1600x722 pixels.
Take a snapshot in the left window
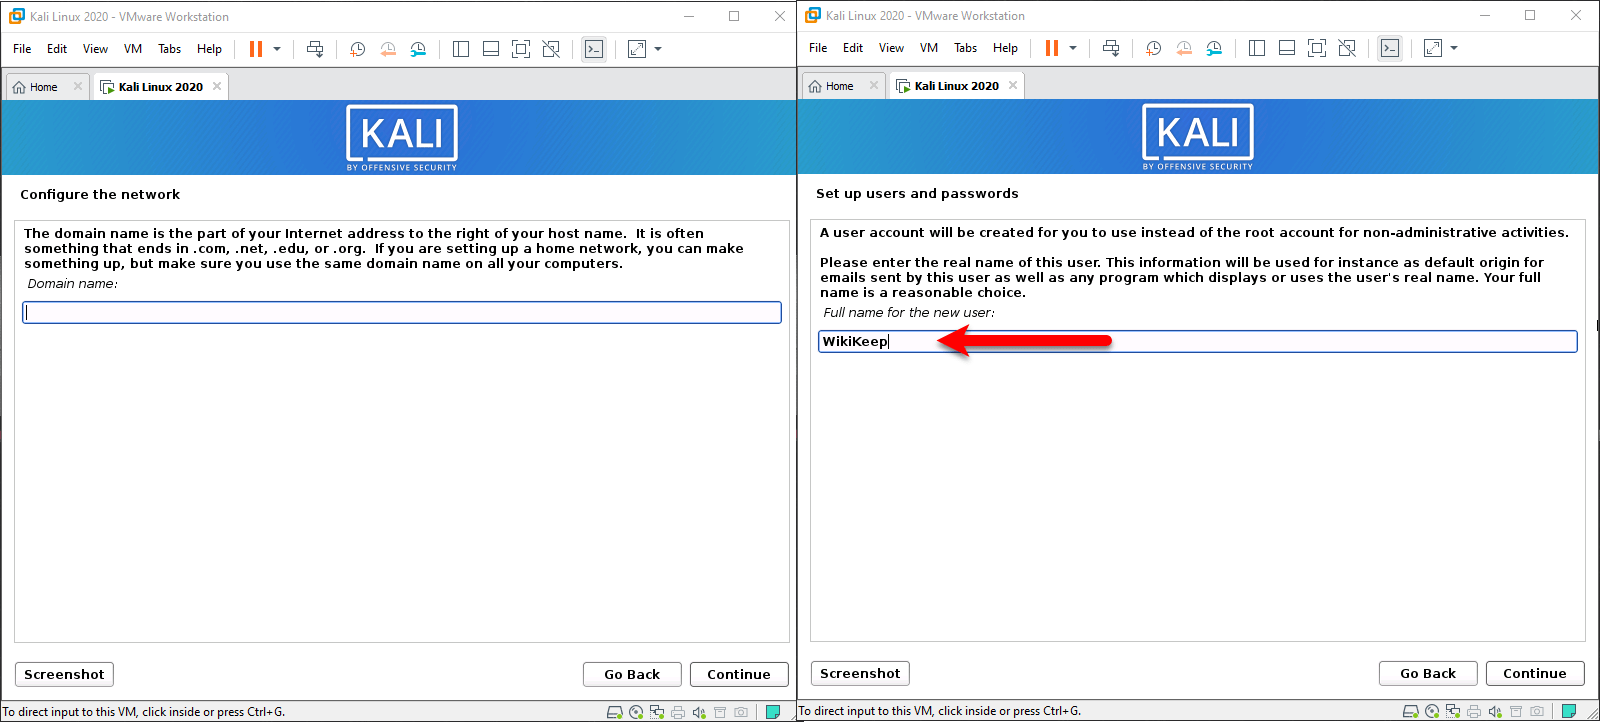(358, 49)
